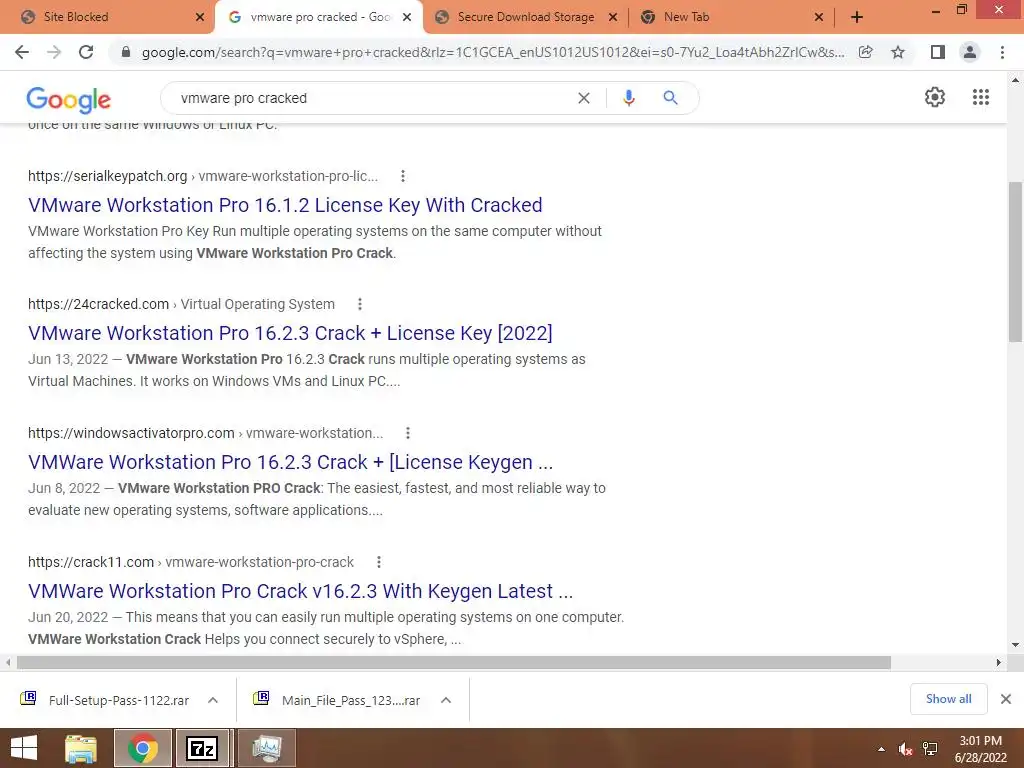
Task: Open a new browser tab
Action: (x=857, y=18)
